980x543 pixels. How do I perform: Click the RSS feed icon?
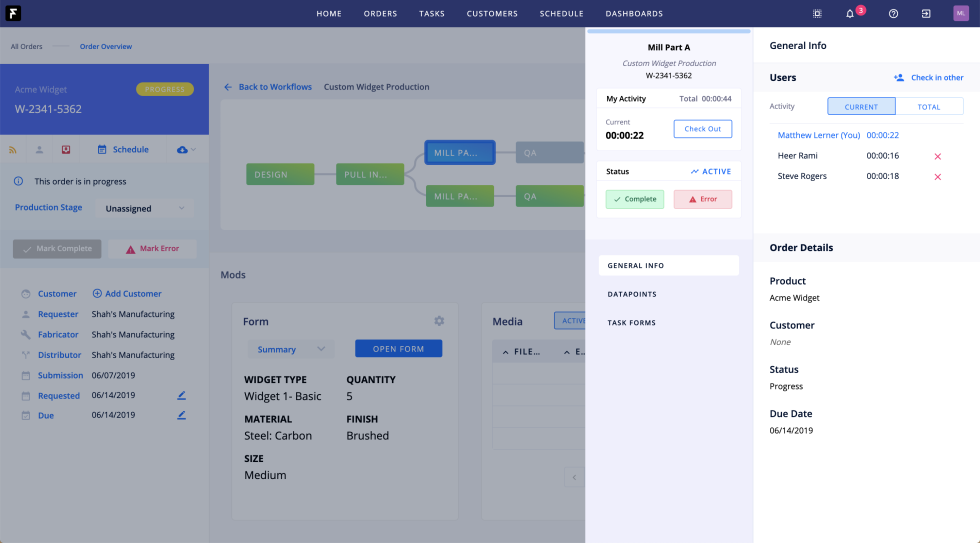click(x=14, y=150)
